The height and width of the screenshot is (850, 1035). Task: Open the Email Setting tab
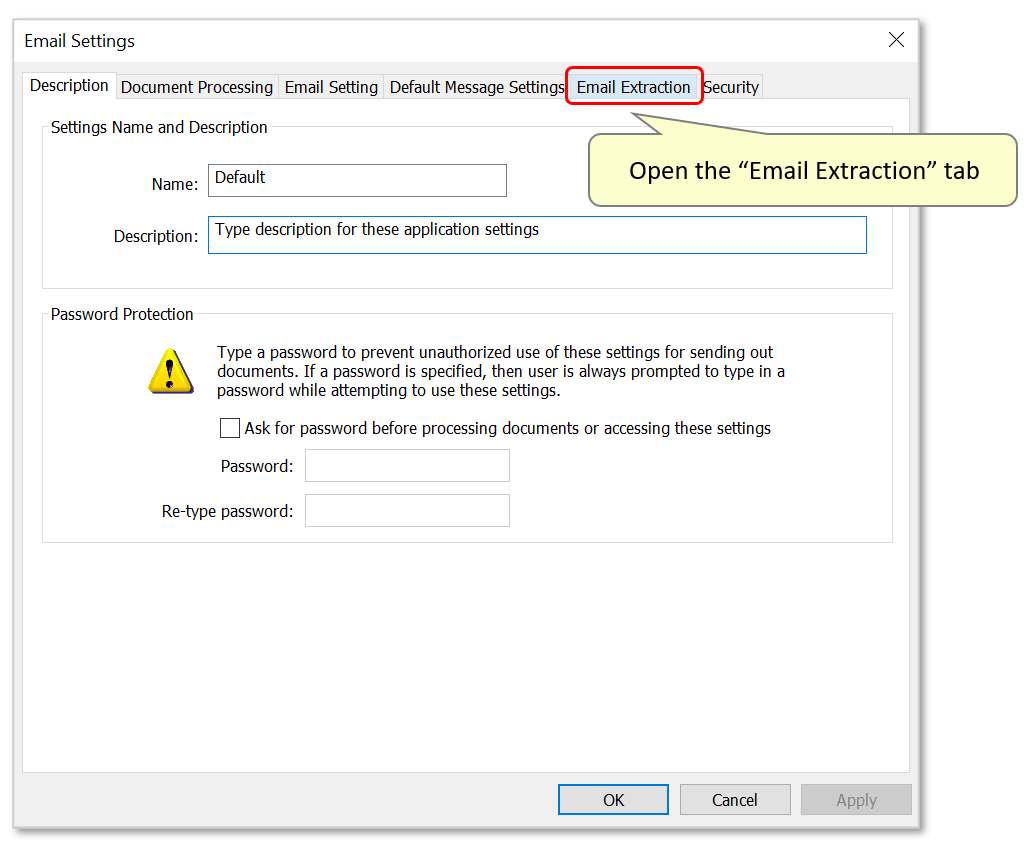pyautogui.click(x=331, y=87)
